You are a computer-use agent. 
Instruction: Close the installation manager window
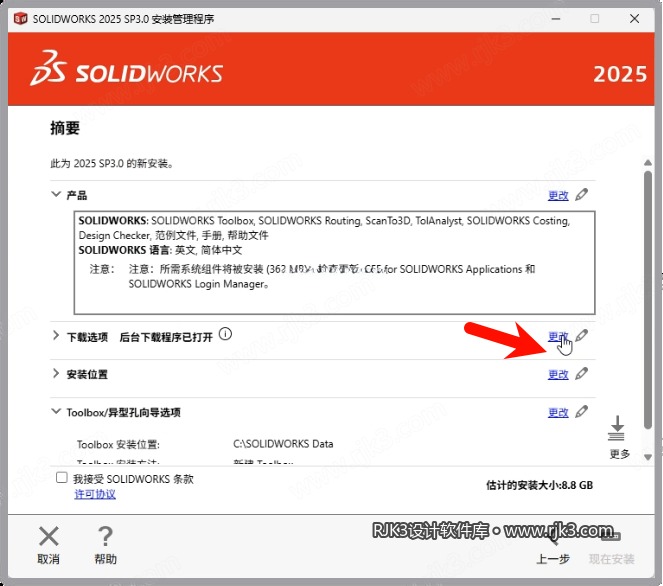click(x=634, y=19)
